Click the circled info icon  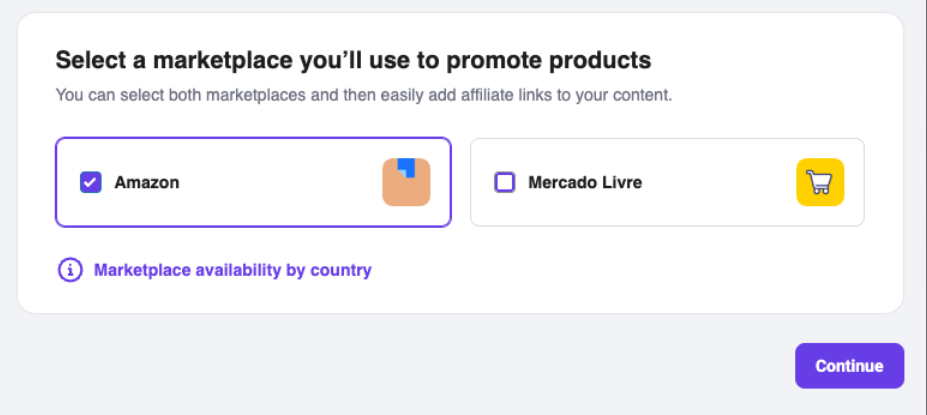coord(70,270)
